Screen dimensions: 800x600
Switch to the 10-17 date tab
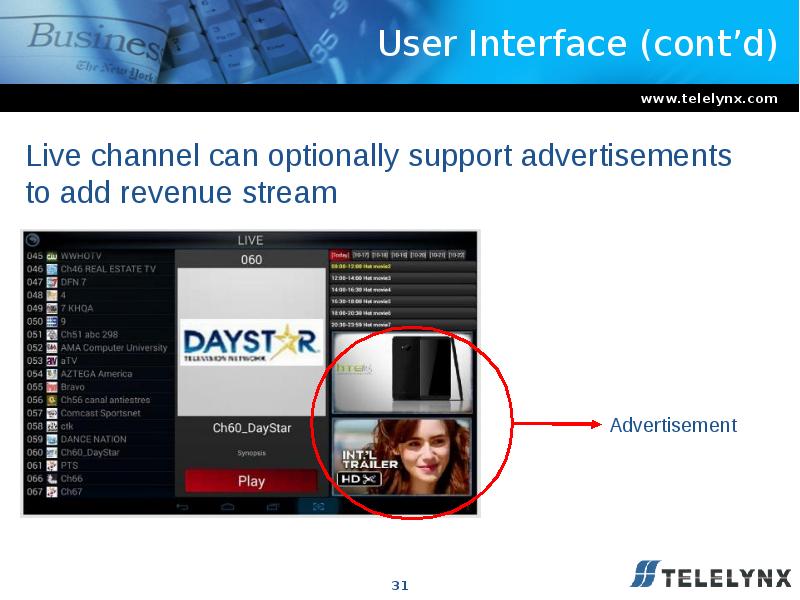tap(361, 255)
